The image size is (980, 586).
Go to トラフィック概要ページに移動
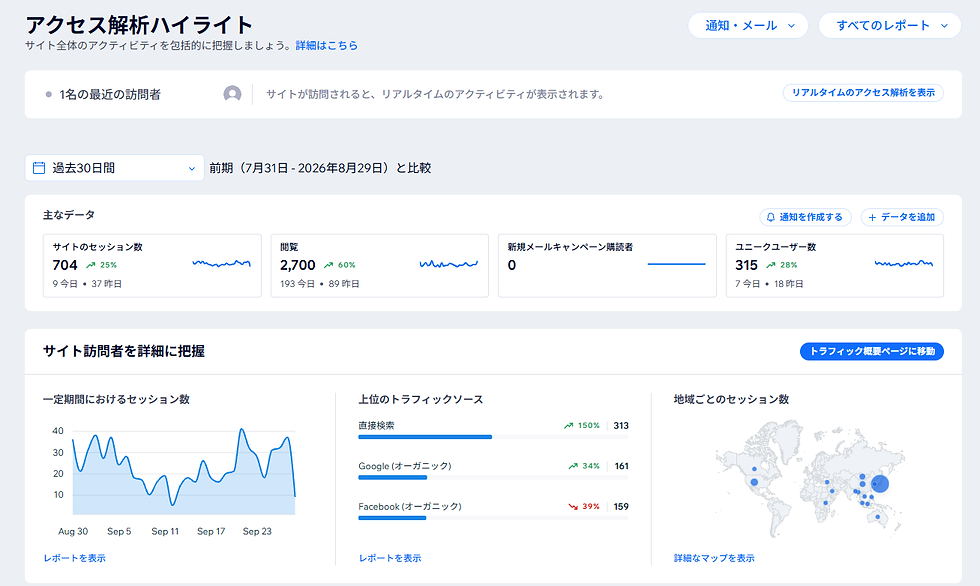[x=872, y=351]
